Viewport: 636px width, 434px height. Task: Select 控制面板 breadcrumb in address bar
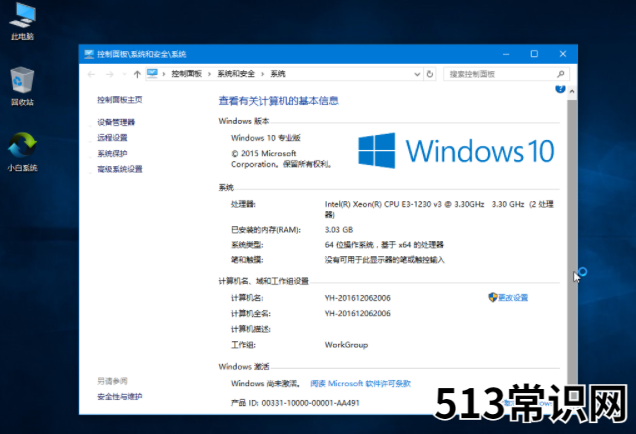[x=187, y=74]
